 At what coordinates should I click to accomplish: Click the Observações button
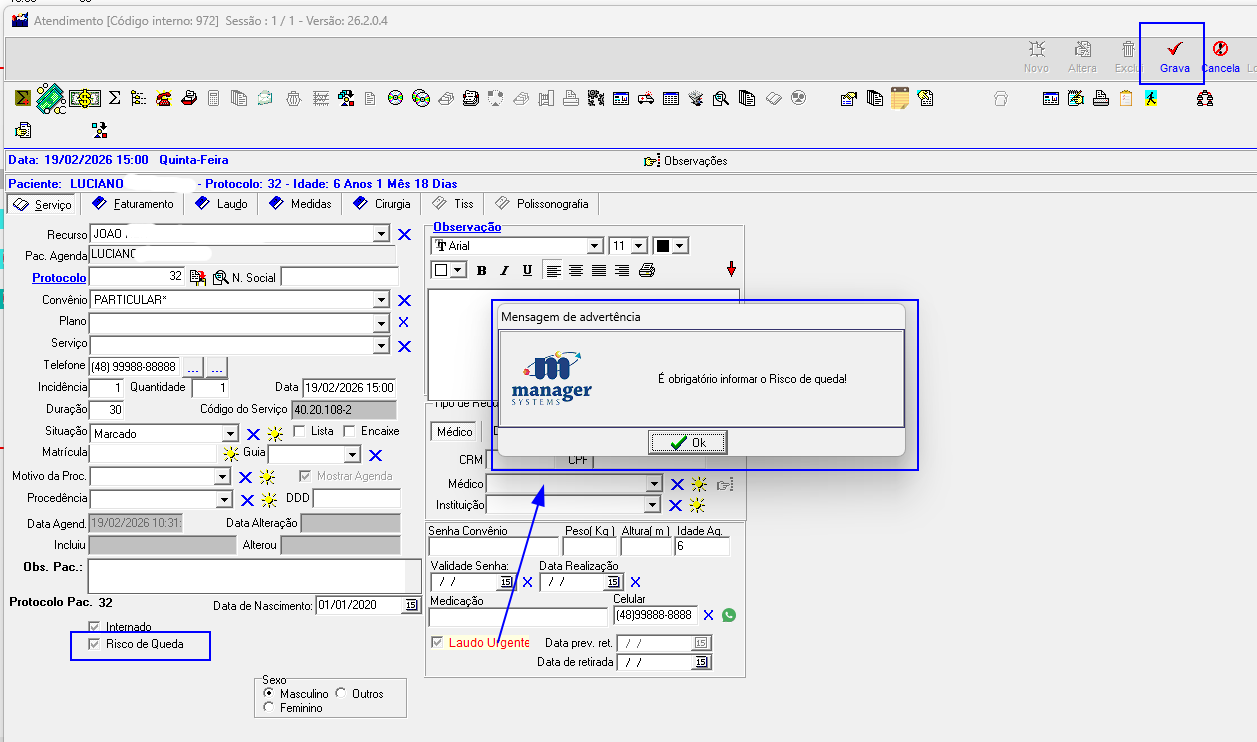[x=686, y=161]
